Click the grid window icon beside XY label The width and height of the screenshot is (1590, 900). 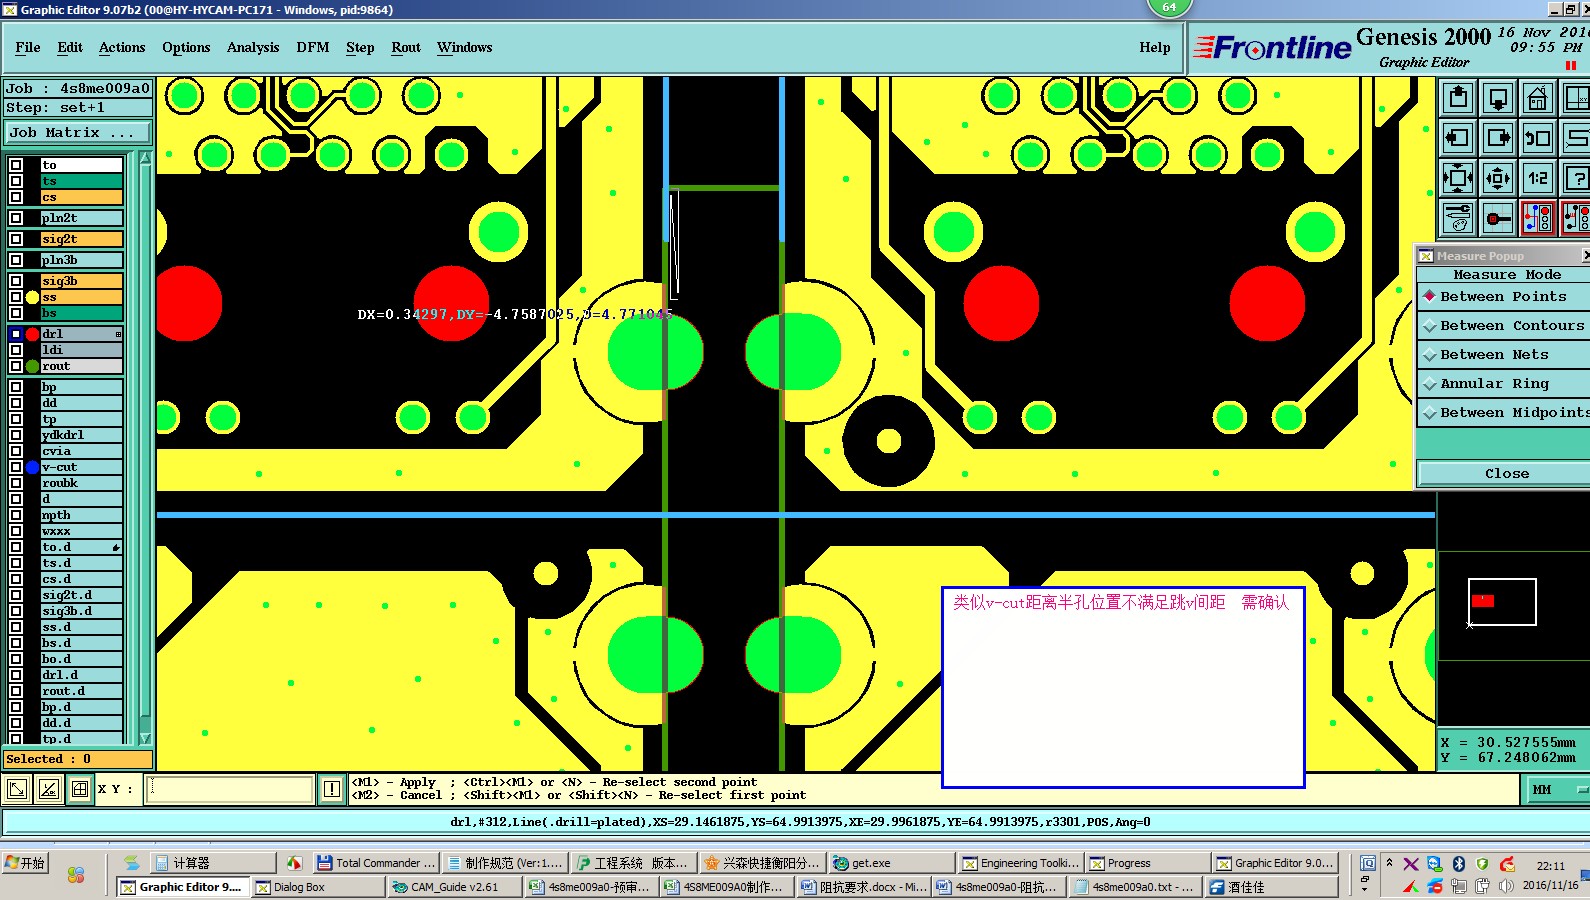click(x=80, y=789)
